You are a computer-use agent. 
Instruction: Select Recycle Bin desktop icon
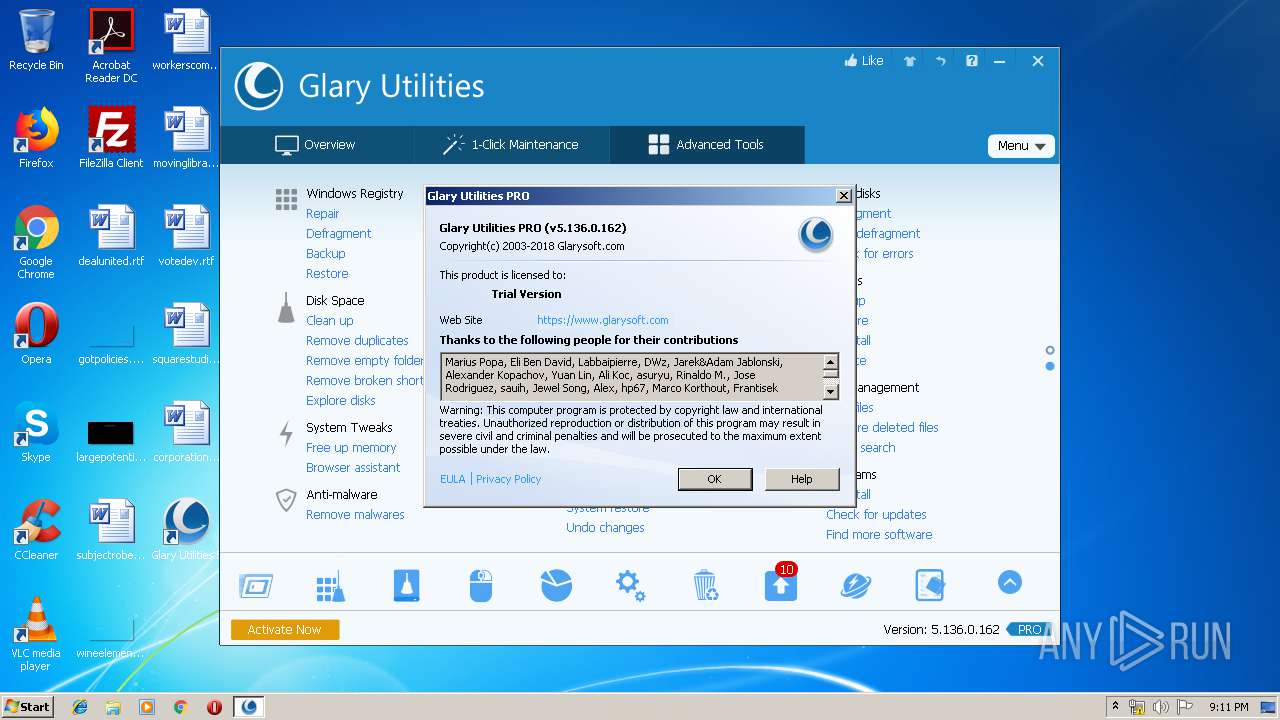(36, 40)
